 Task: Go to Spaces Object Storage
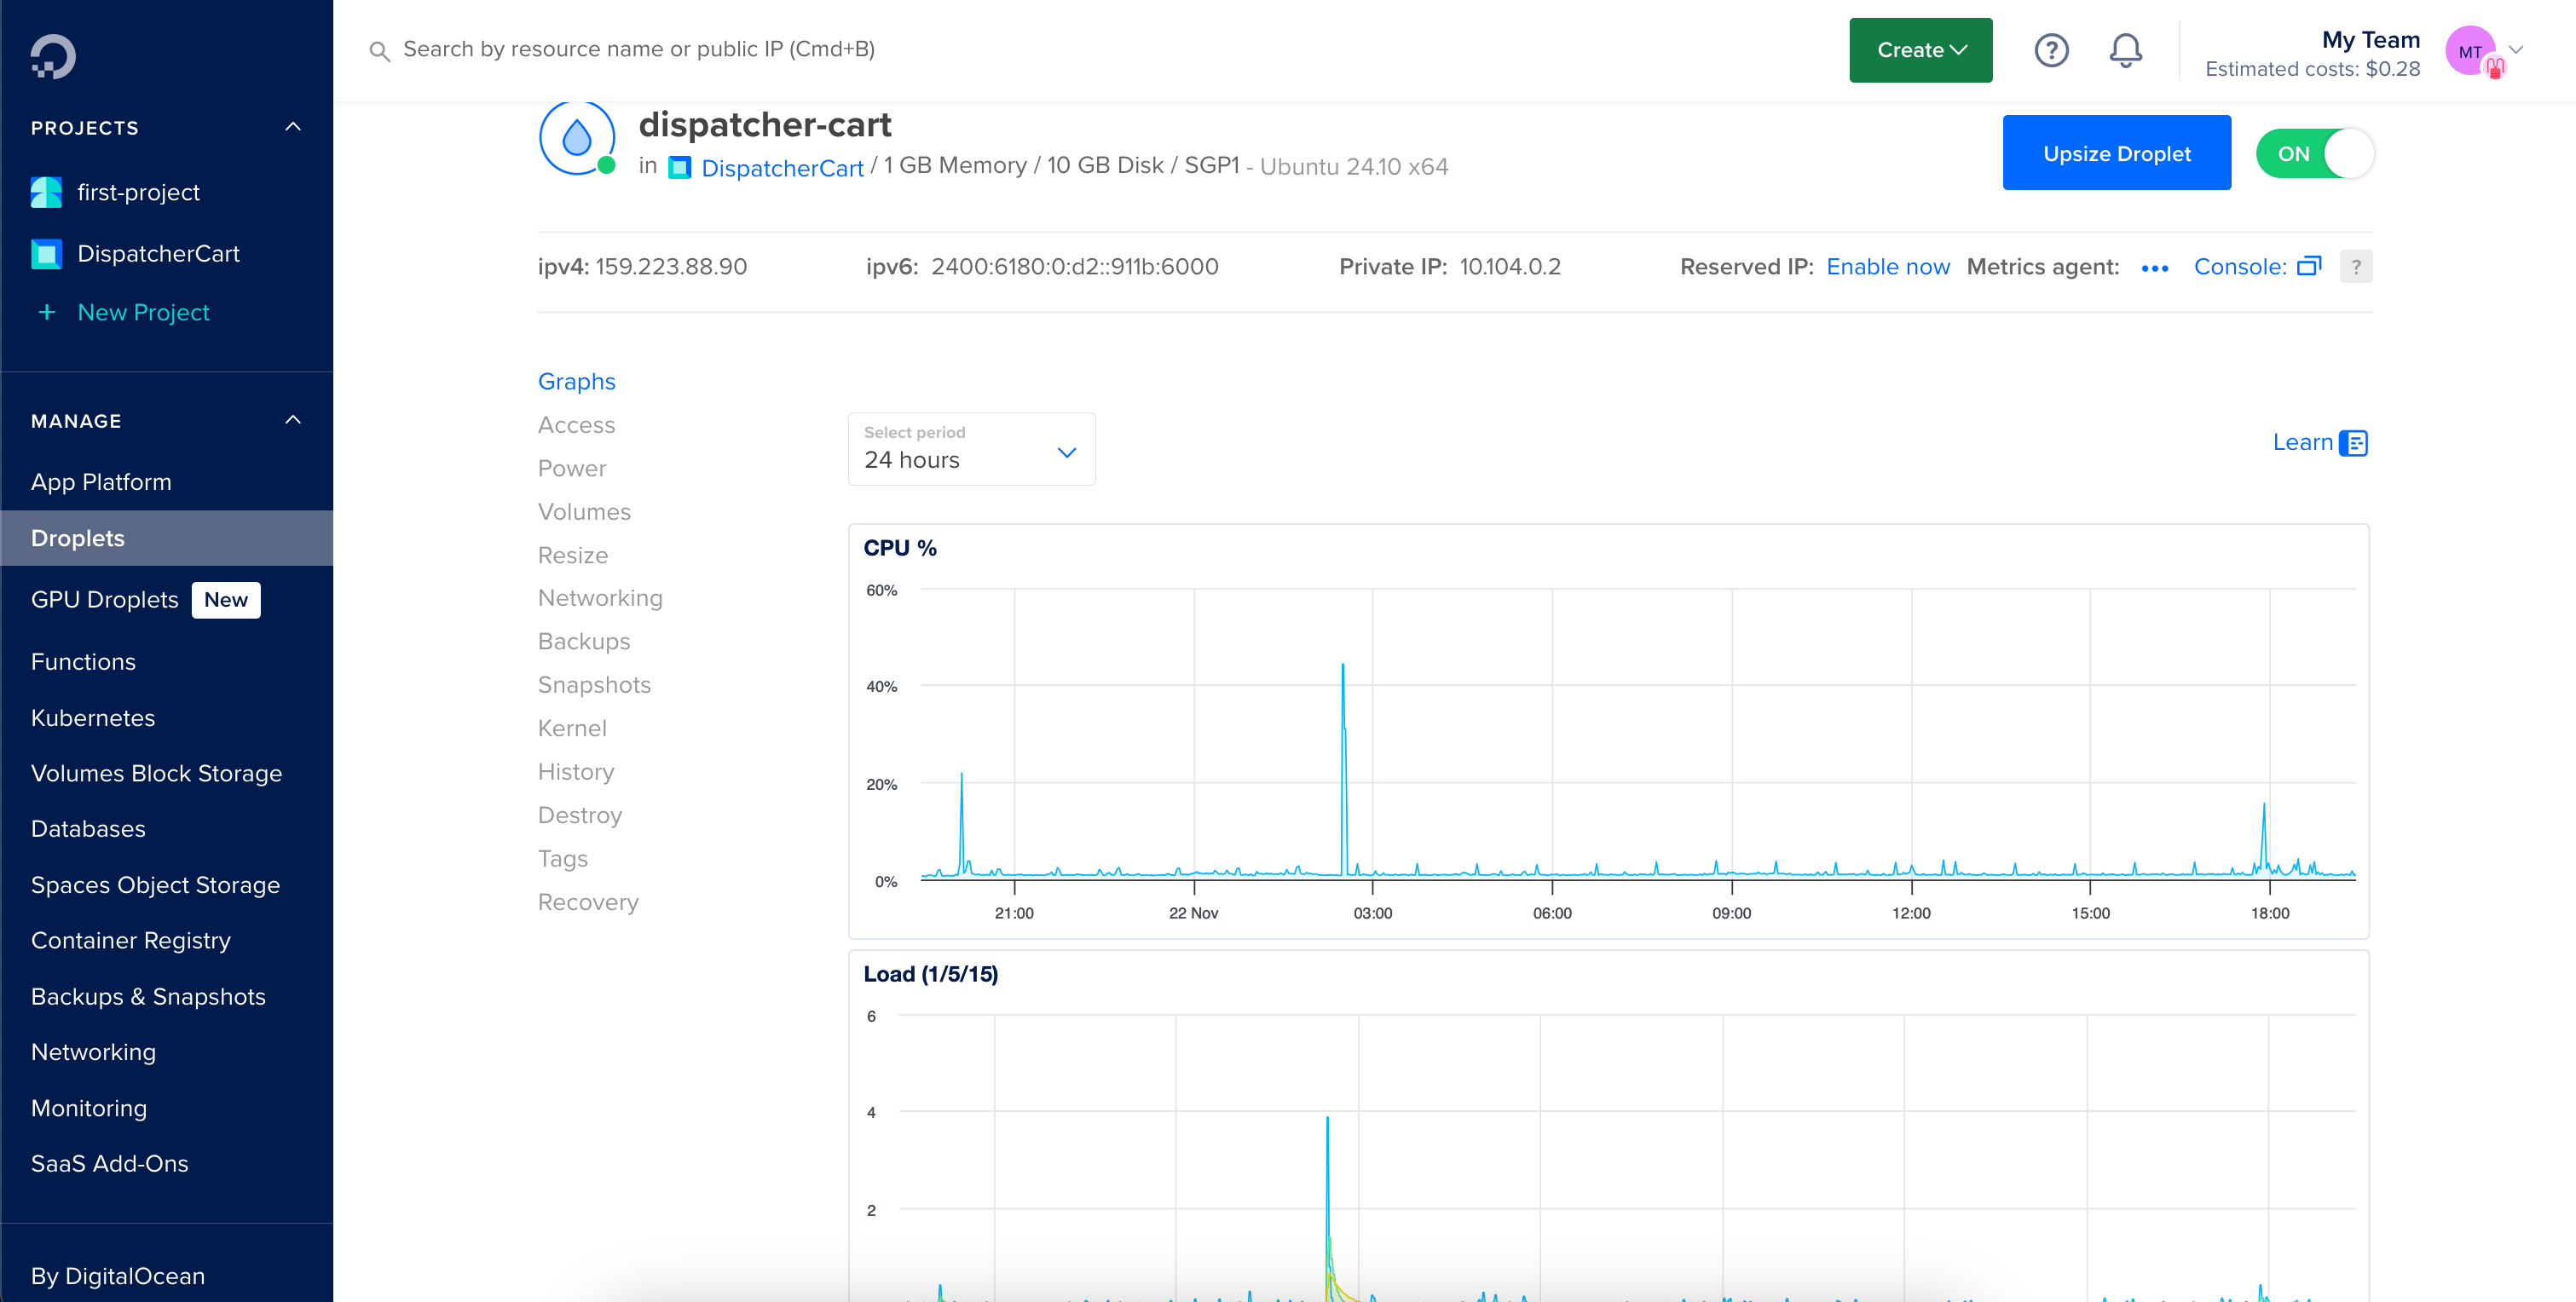(155, 885)
